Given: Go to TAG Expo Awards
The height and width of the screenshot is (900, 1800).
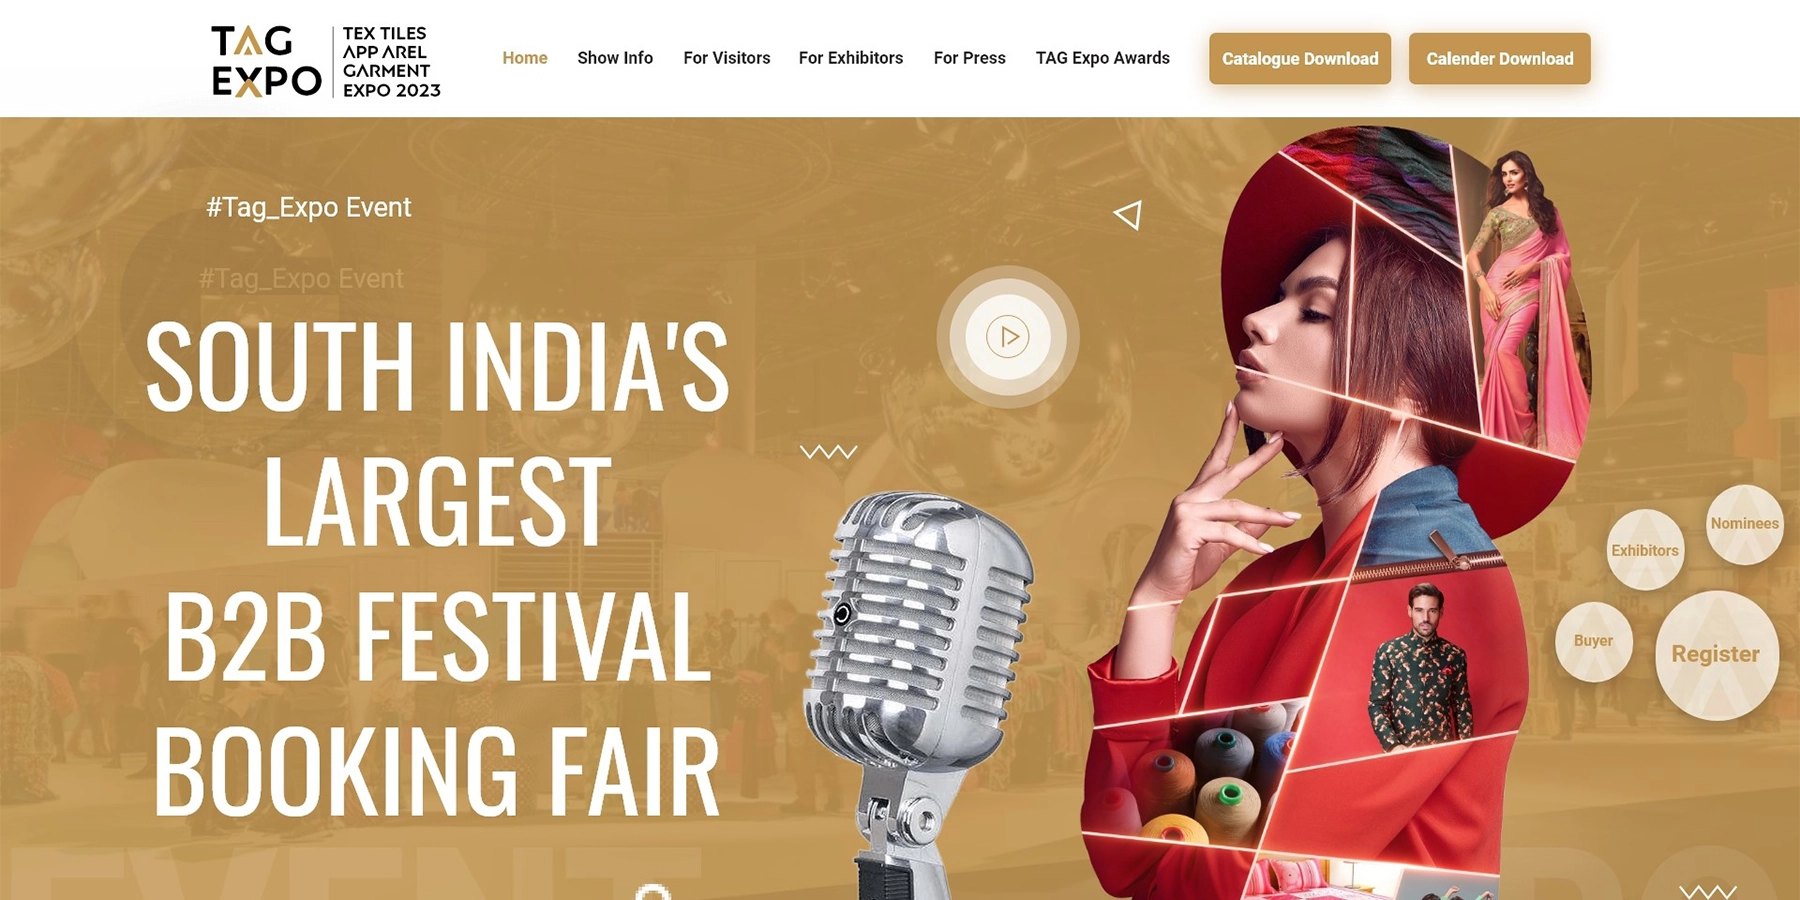Looking at the screenshot, I should click(x=1103, y=58).
